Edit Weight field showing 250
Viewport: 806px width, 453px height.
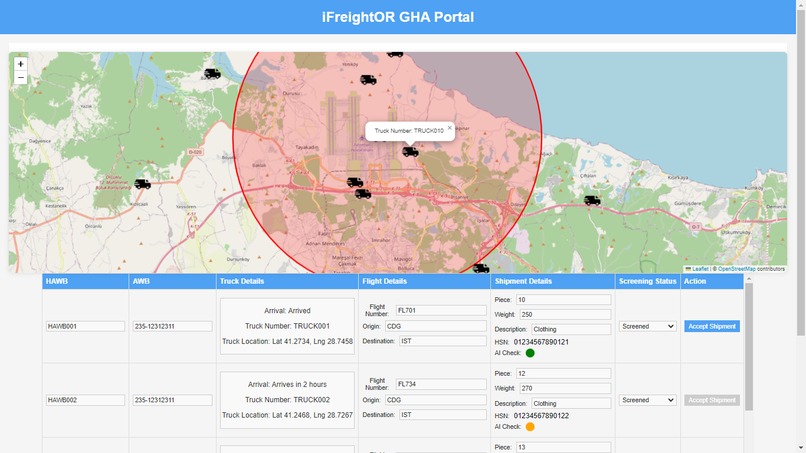565,314
